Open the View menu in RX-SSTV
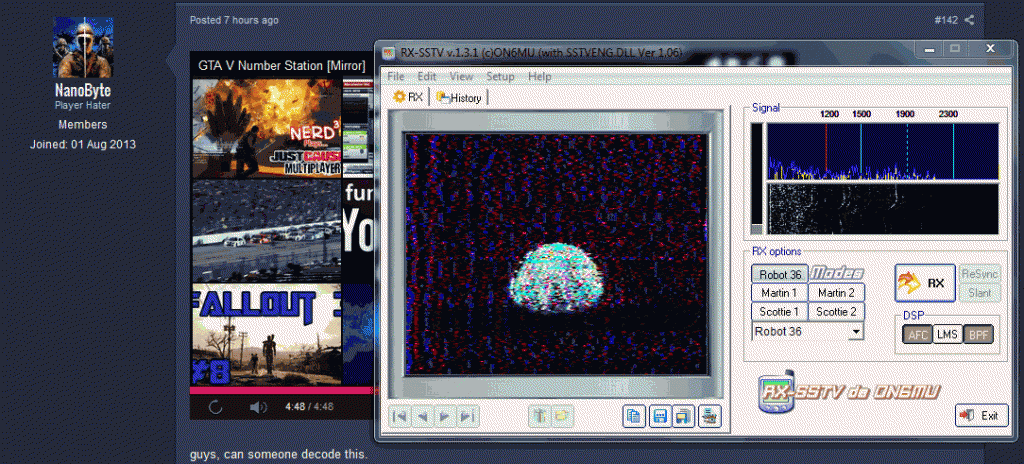1024x464 pixels. coord(462,76)
